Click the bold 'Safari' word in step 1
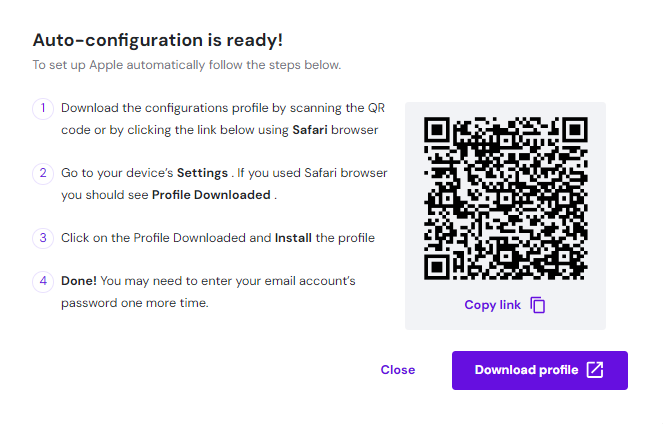Viewport: 663px width, 424px height. (313, 129)
